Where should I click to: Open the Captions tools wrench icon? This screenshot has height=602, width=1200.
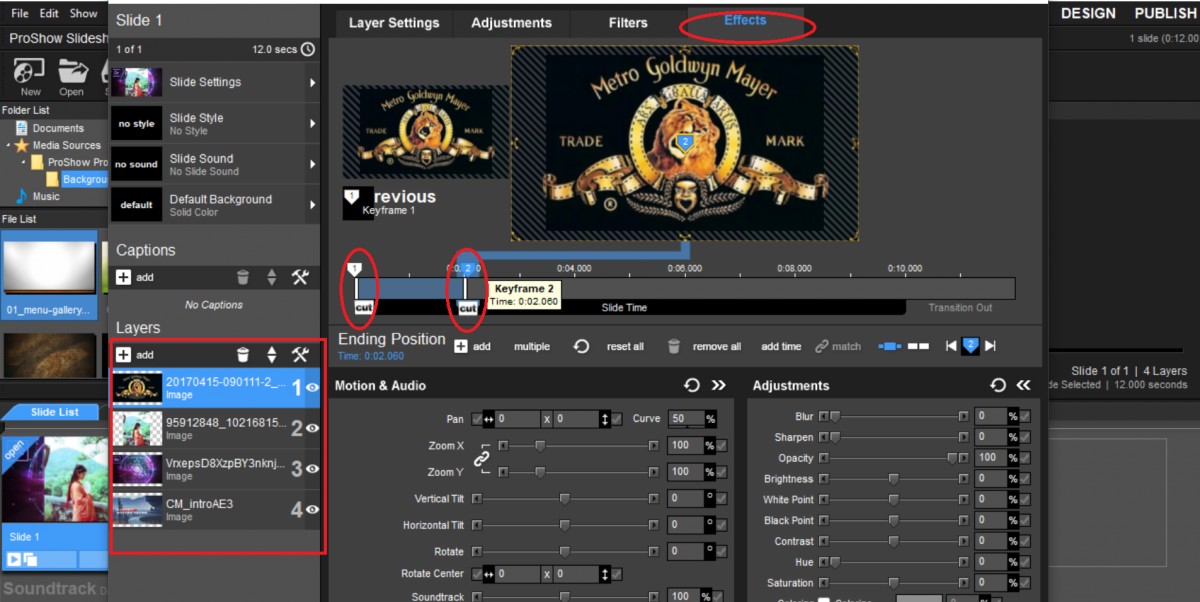tap(300, 277)
